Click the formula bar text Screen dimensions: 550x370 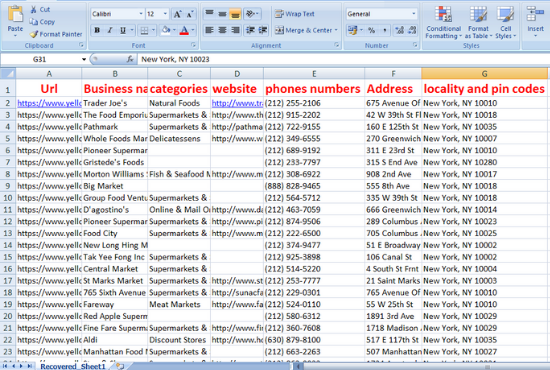175,59
